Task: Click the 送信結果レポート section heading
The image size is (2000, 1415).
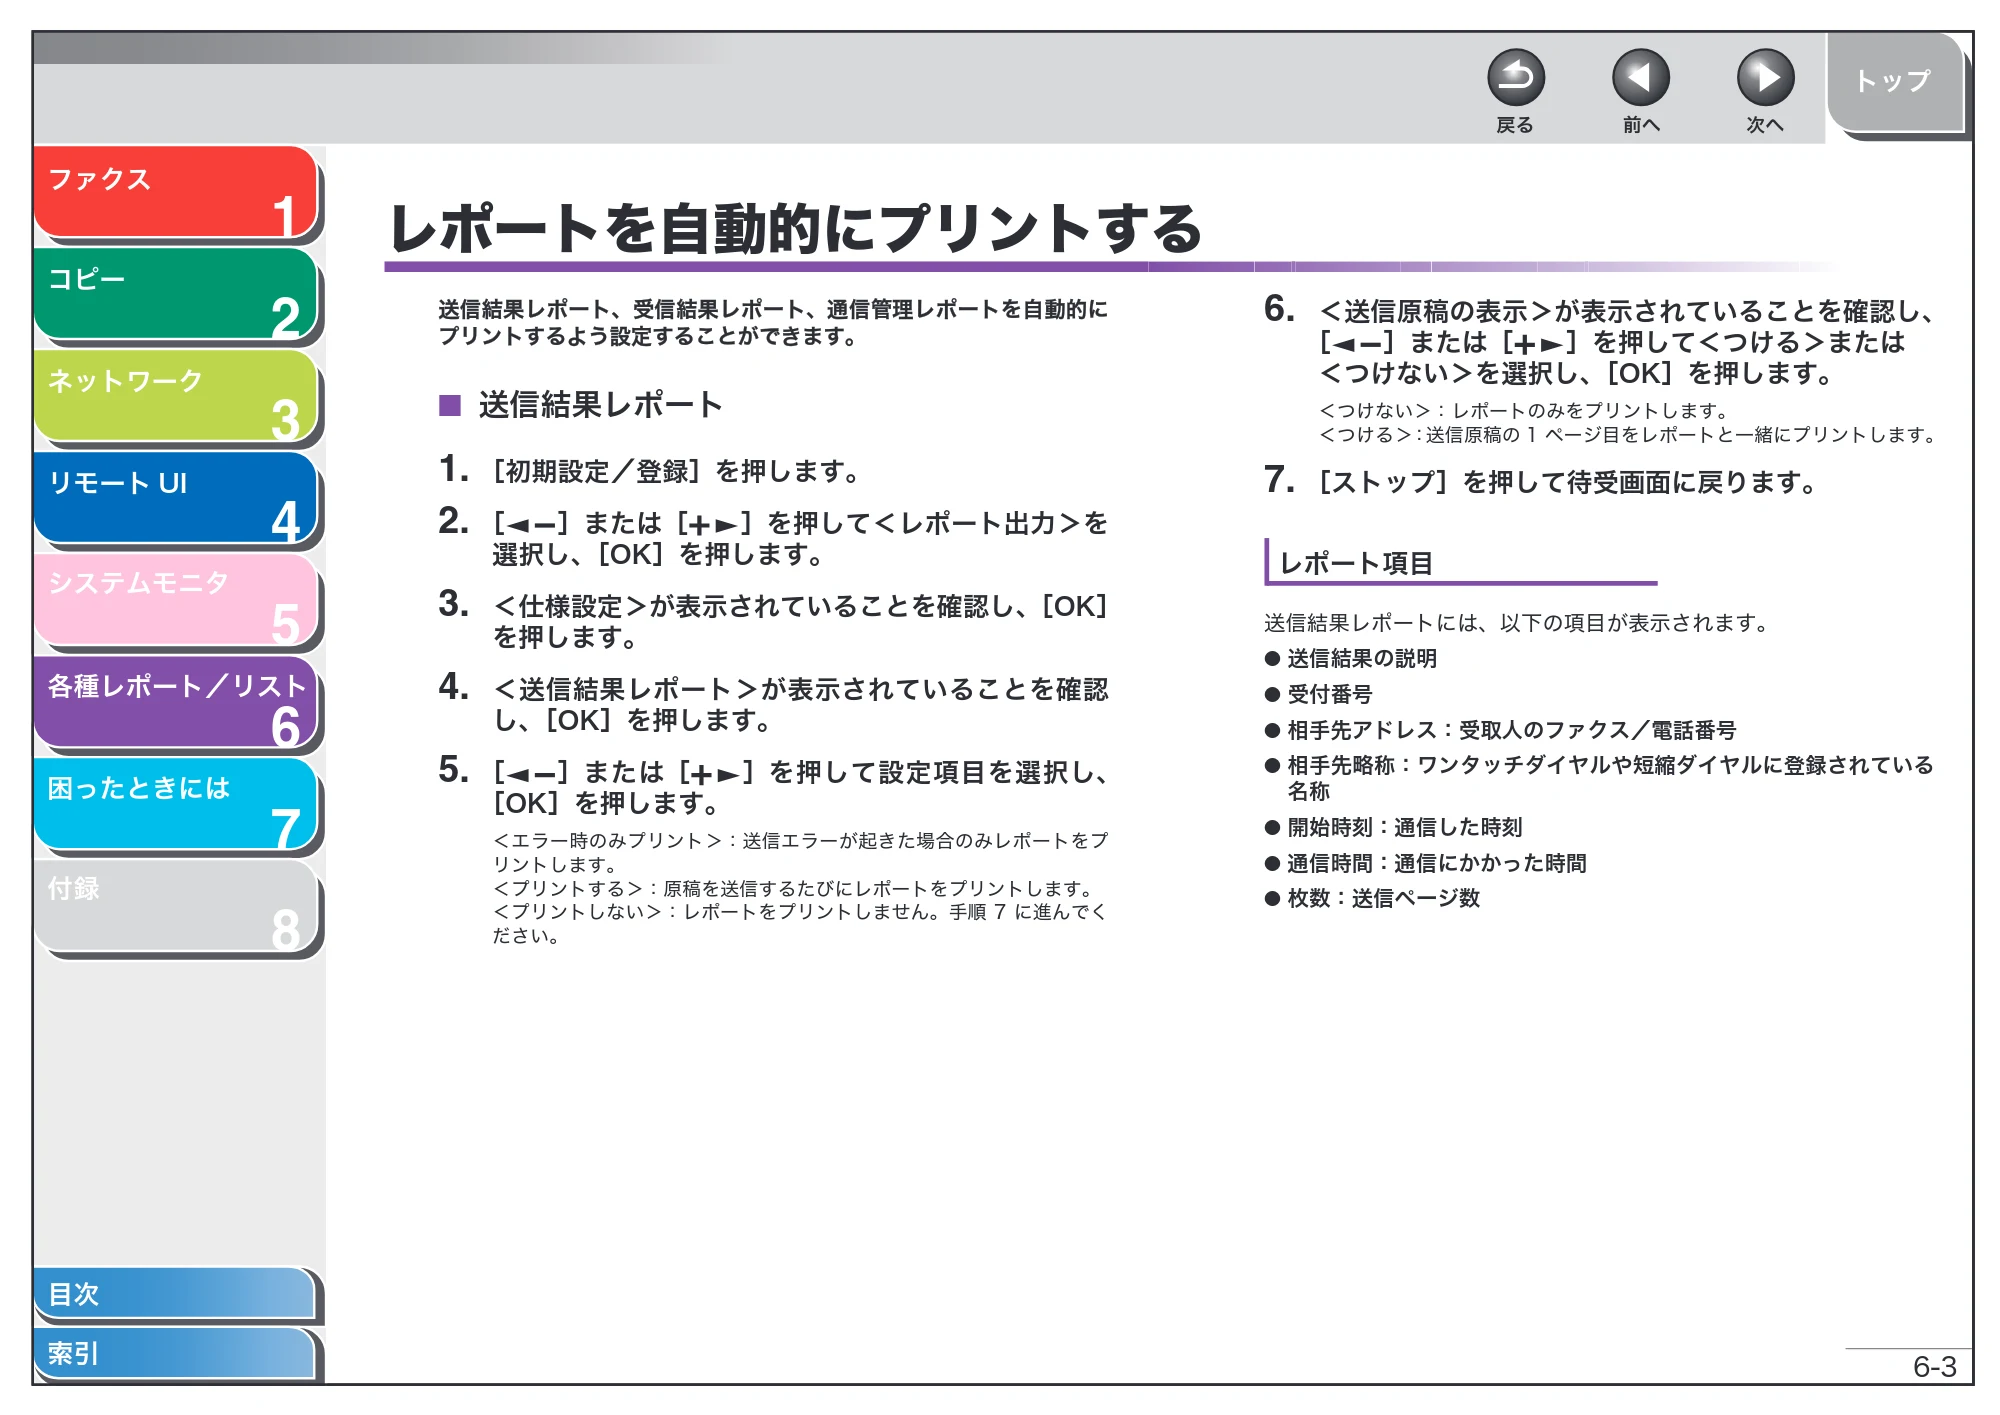Action: (x=600, y=405)
